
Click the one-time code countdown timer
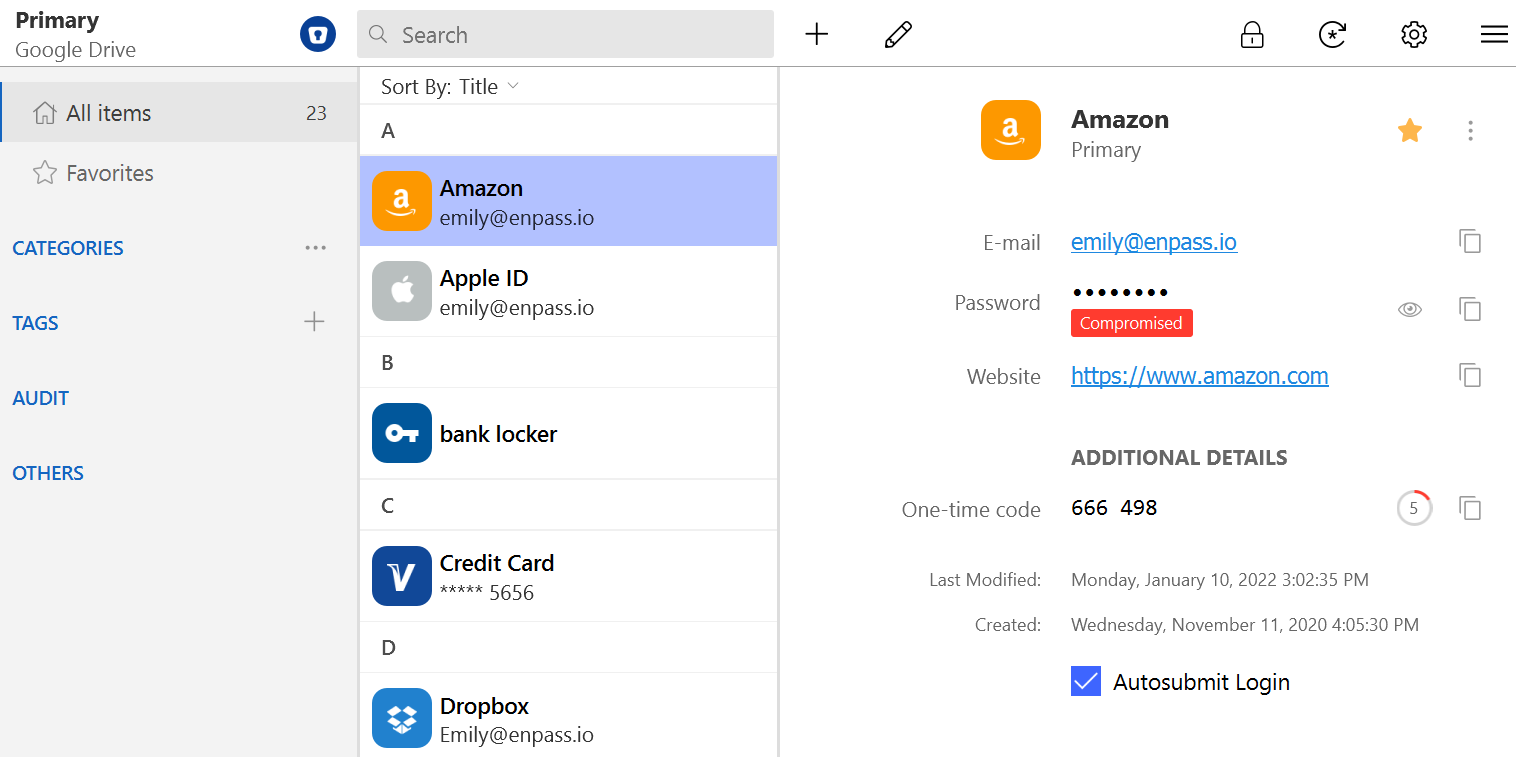pos(1414,508)
